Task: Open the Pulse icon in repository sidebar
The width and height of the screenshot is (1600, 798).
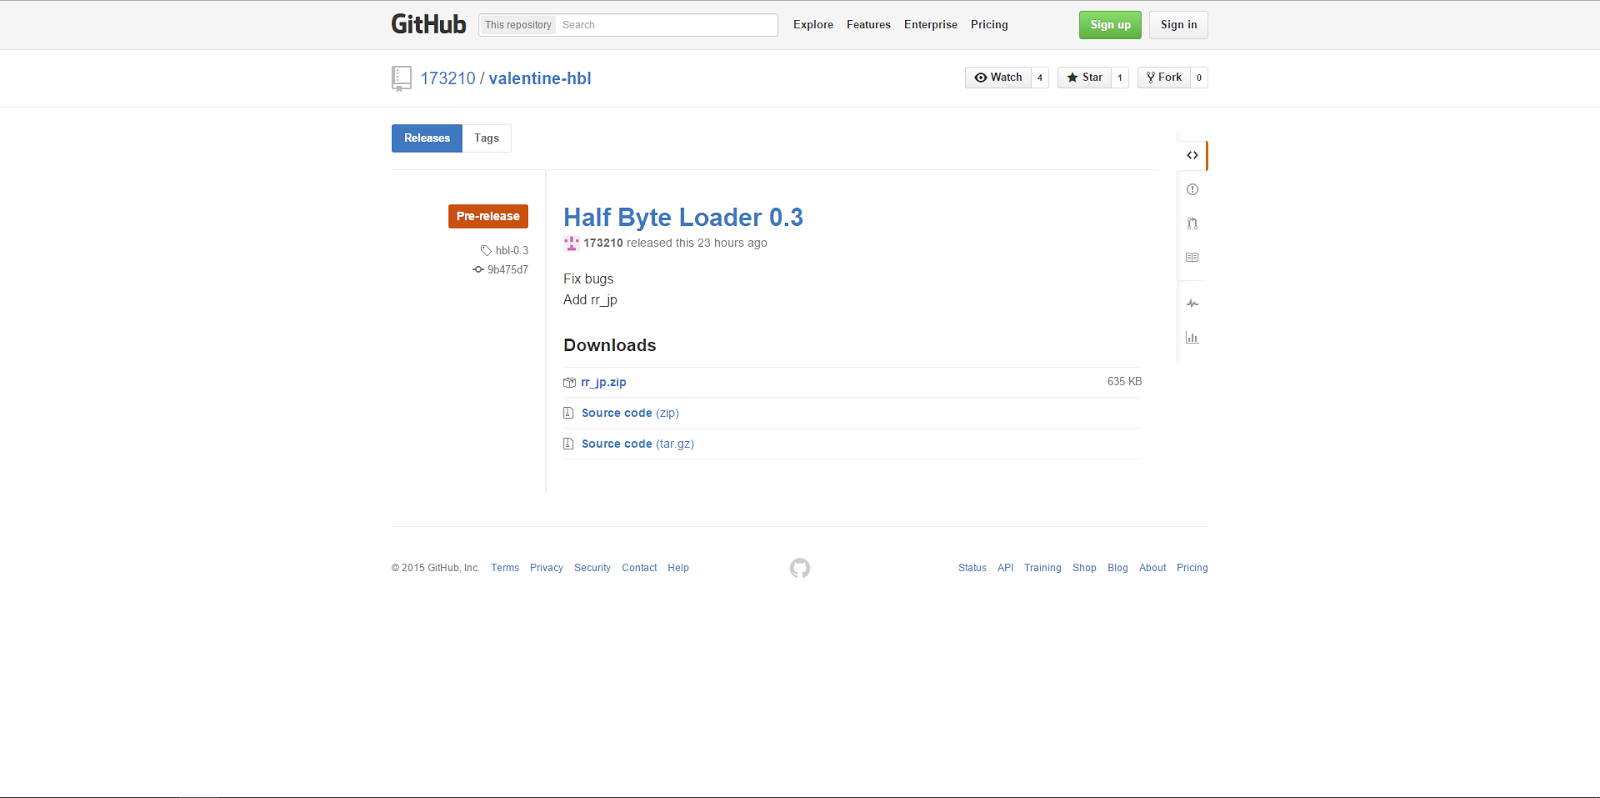Action: 1192,303
